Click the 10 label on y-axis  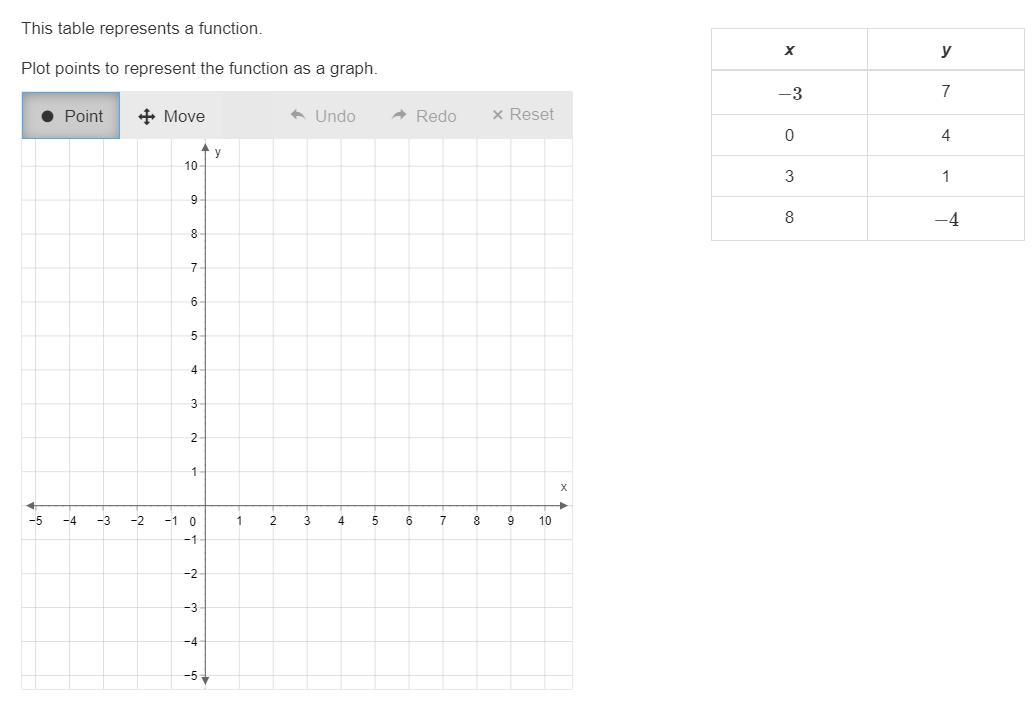(191, 166)
